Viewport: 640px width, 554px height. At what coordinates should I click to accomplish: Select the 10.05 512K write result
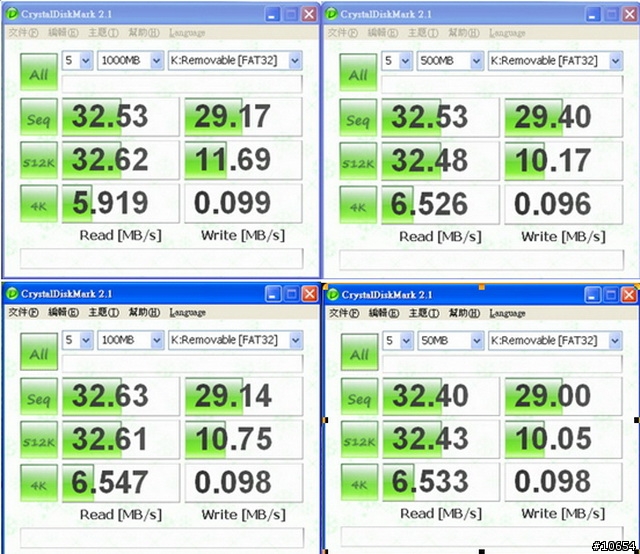[x=564, y=440]
